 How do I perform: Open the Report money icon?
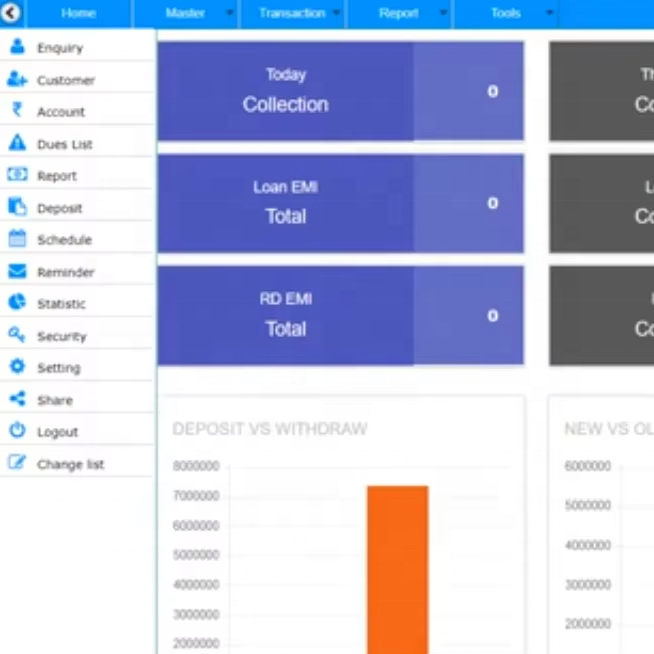coord(17,174)
